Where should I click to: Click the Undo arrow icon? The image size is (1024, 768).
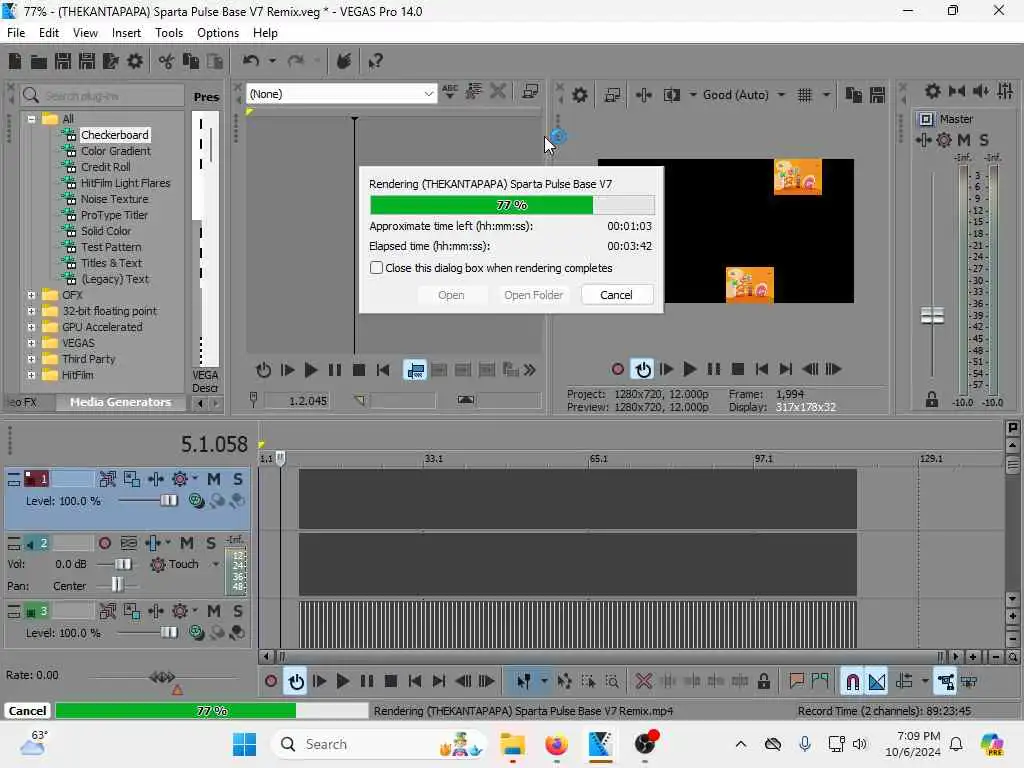(x=251, y=61)
